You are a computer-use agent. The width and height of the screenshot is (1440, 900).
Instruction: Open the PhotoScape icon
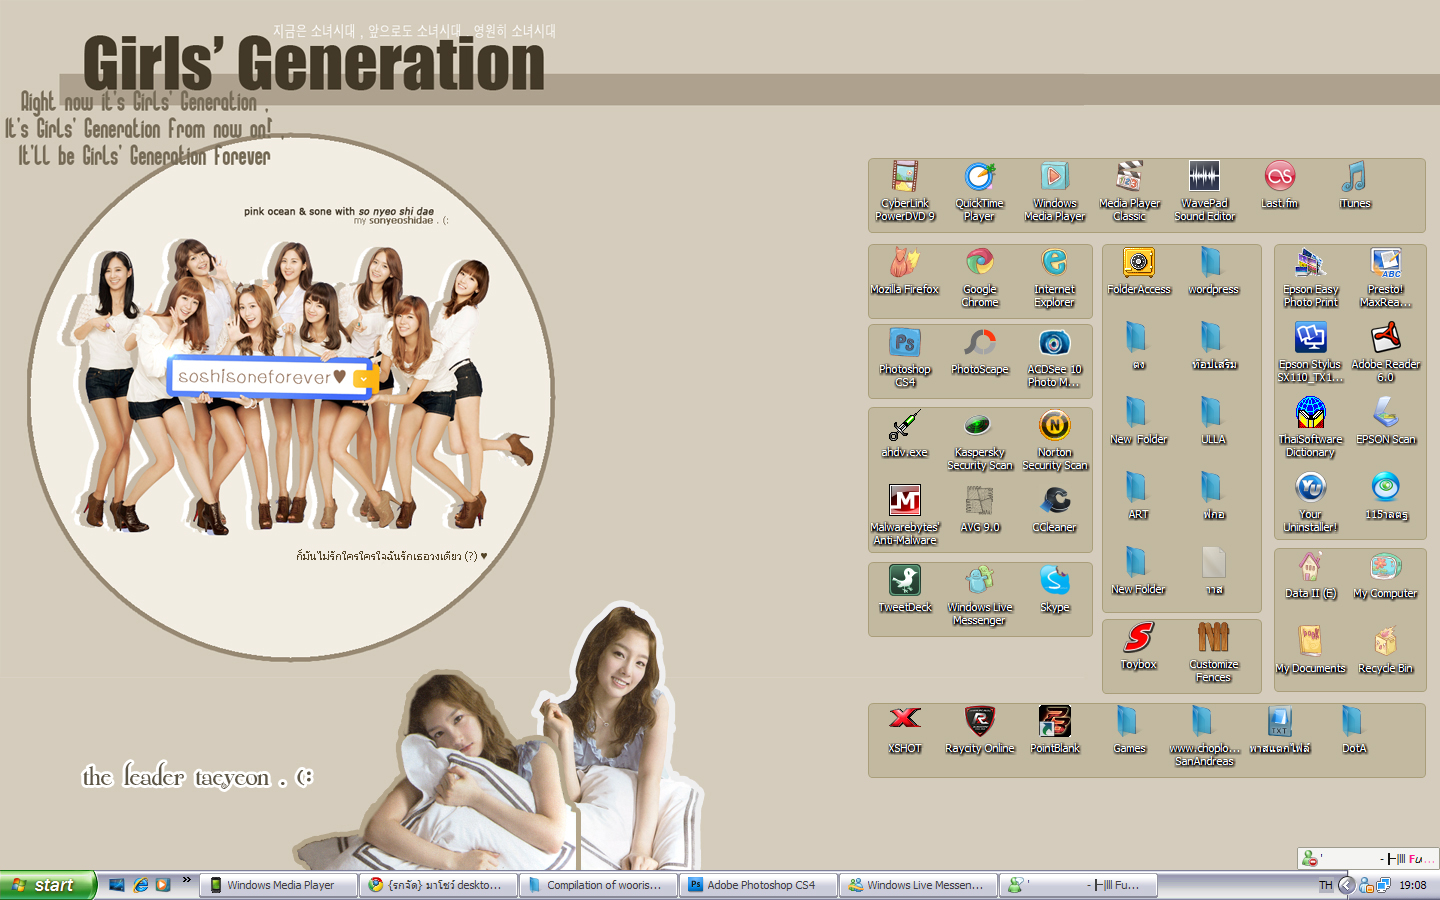pos(980,351)
